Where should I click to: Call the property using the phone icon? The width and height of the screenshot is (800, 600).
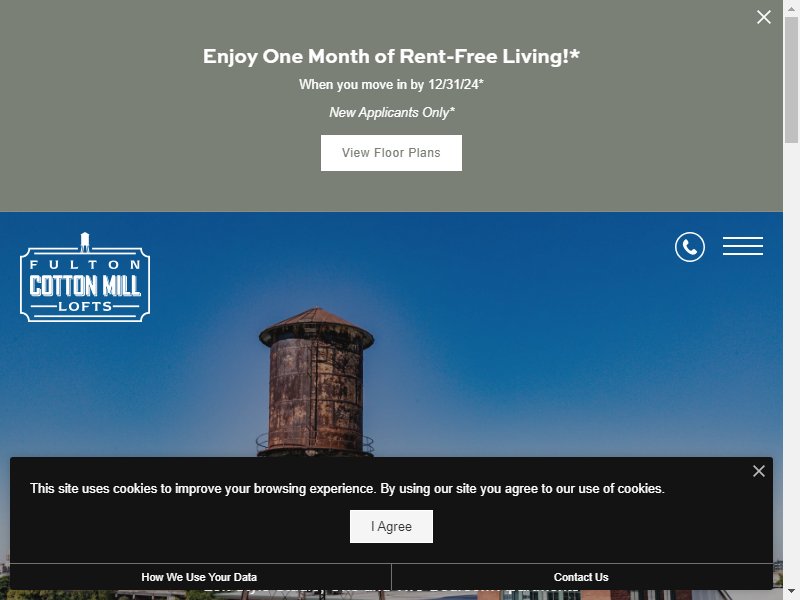[x=689, y=247]
